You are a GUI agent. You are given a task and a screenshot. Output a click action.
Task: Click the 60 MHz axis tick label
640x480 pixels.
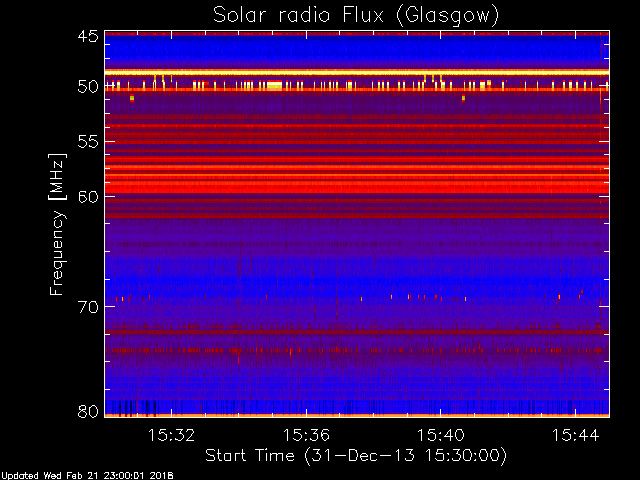click(x=88, y=197)
